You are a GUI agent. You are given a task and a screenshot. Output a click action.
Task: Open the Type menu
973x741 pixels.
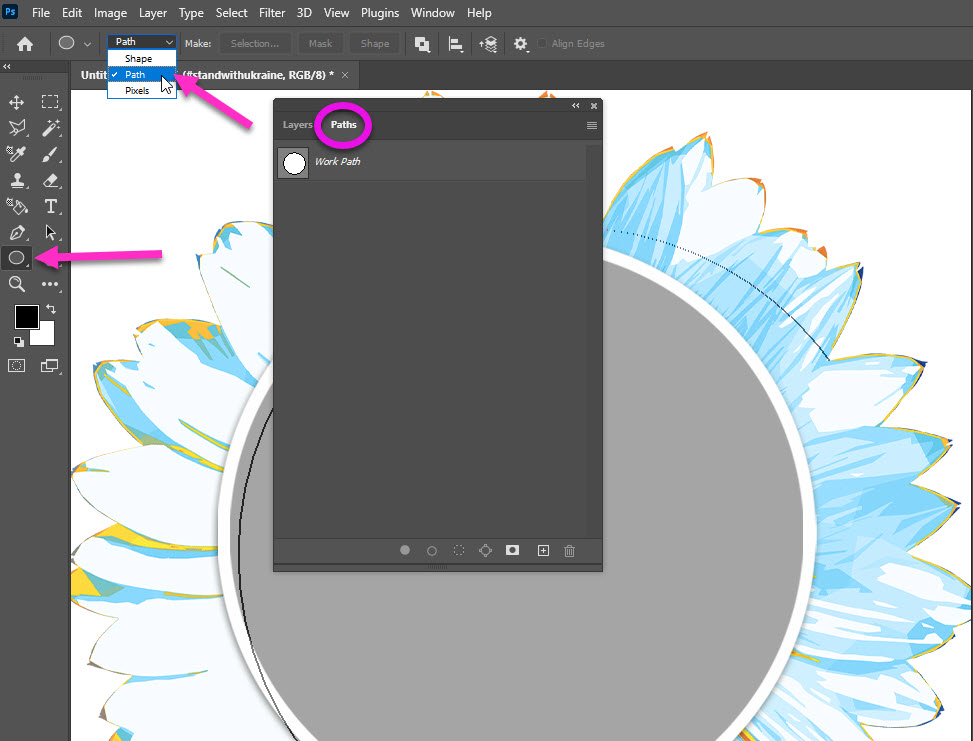(x=191, y=12)
